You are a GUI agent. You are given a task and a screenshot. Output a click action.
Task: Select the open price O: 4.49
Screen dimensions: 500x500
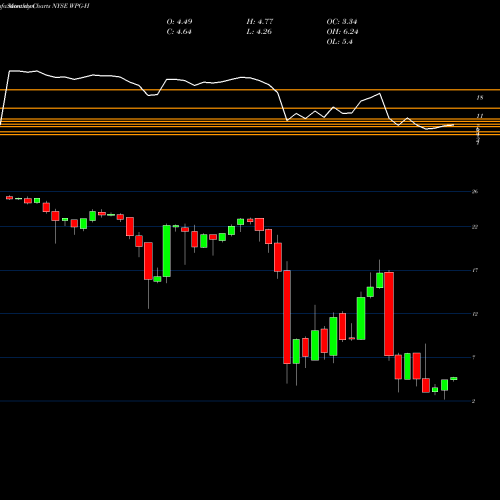coord(179,22)
